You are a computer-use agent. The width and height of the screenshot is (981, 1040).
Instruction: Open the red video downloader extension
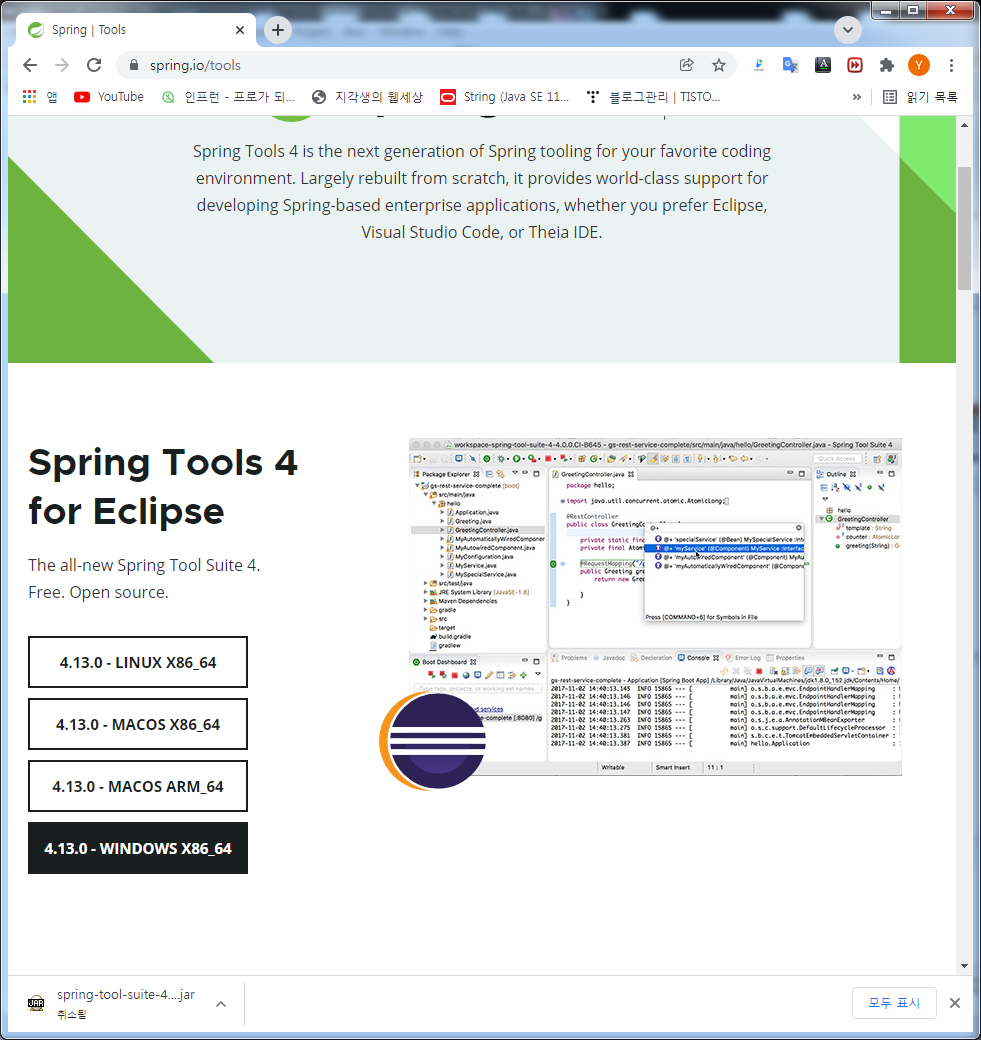tap(855, 65)
